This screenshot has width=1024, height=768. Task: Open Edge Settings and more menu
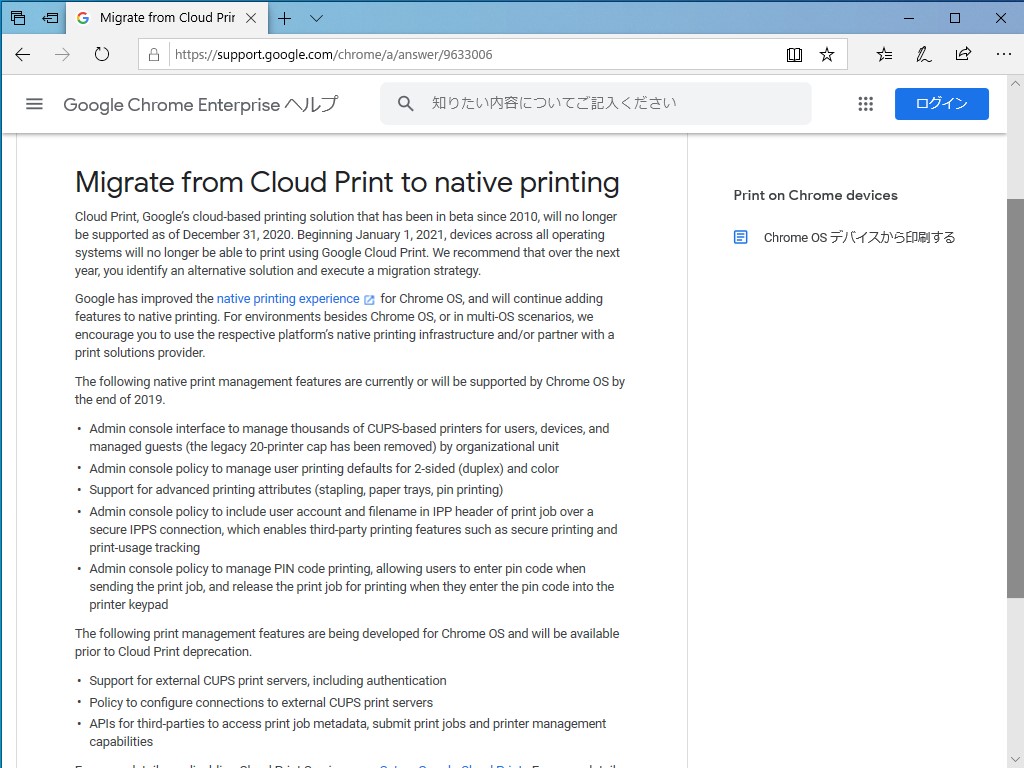tap(1002, 55)
